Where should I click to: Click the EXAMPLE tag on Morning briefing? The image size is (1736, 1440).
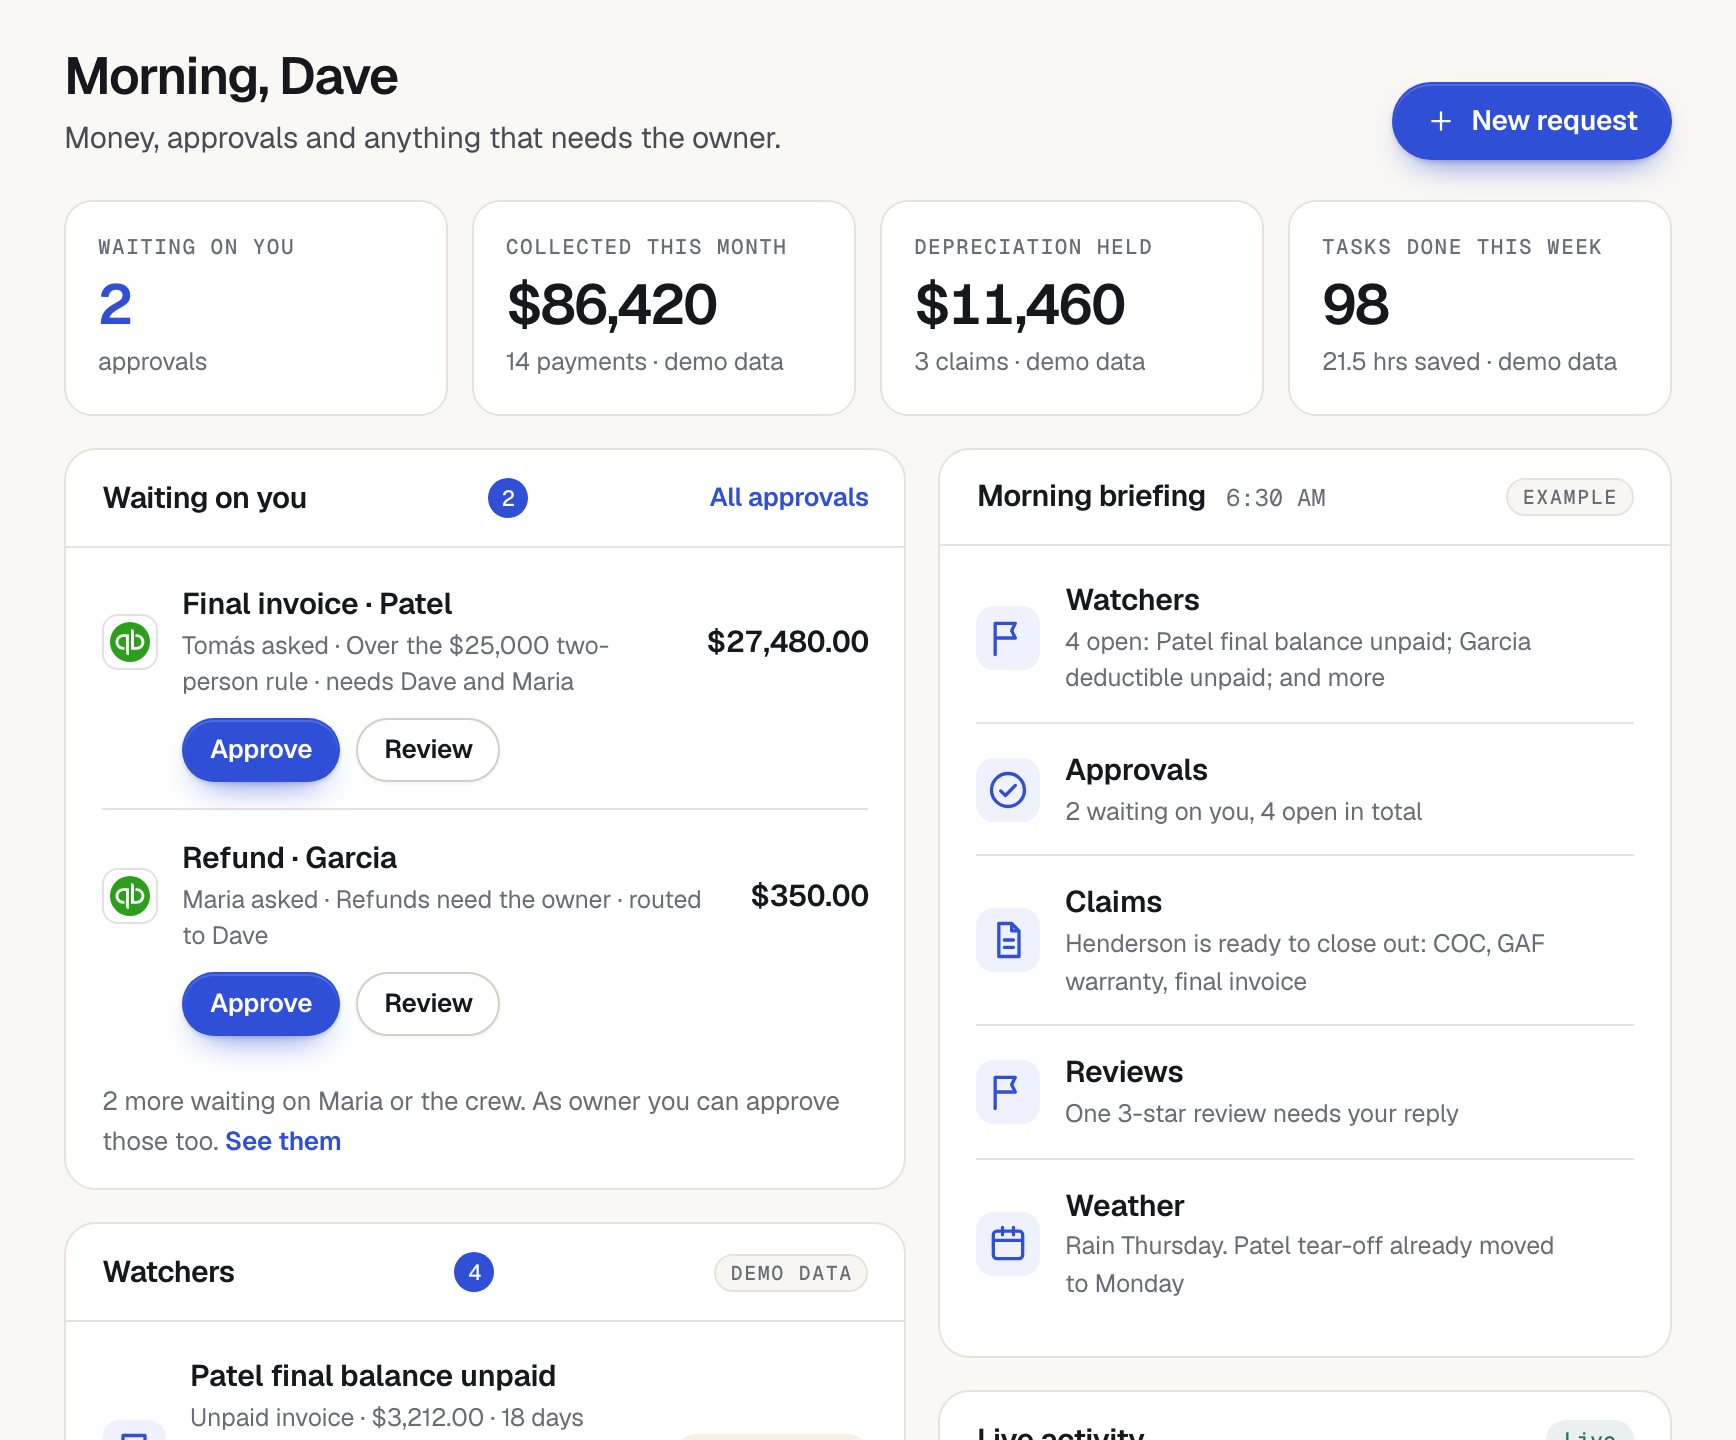(1569, 497)
